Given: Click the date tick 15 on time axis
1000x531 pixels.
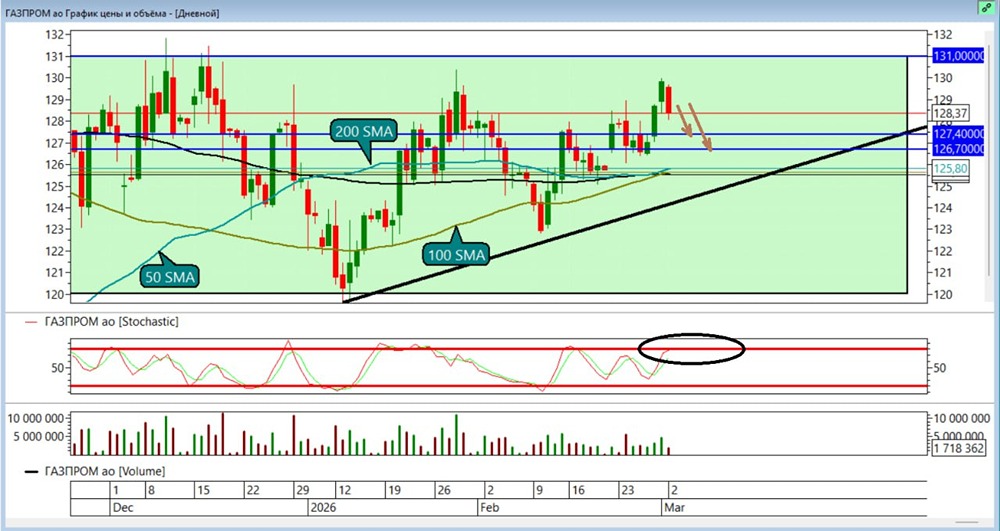Looking at the screenshot, I should point(202,491).
